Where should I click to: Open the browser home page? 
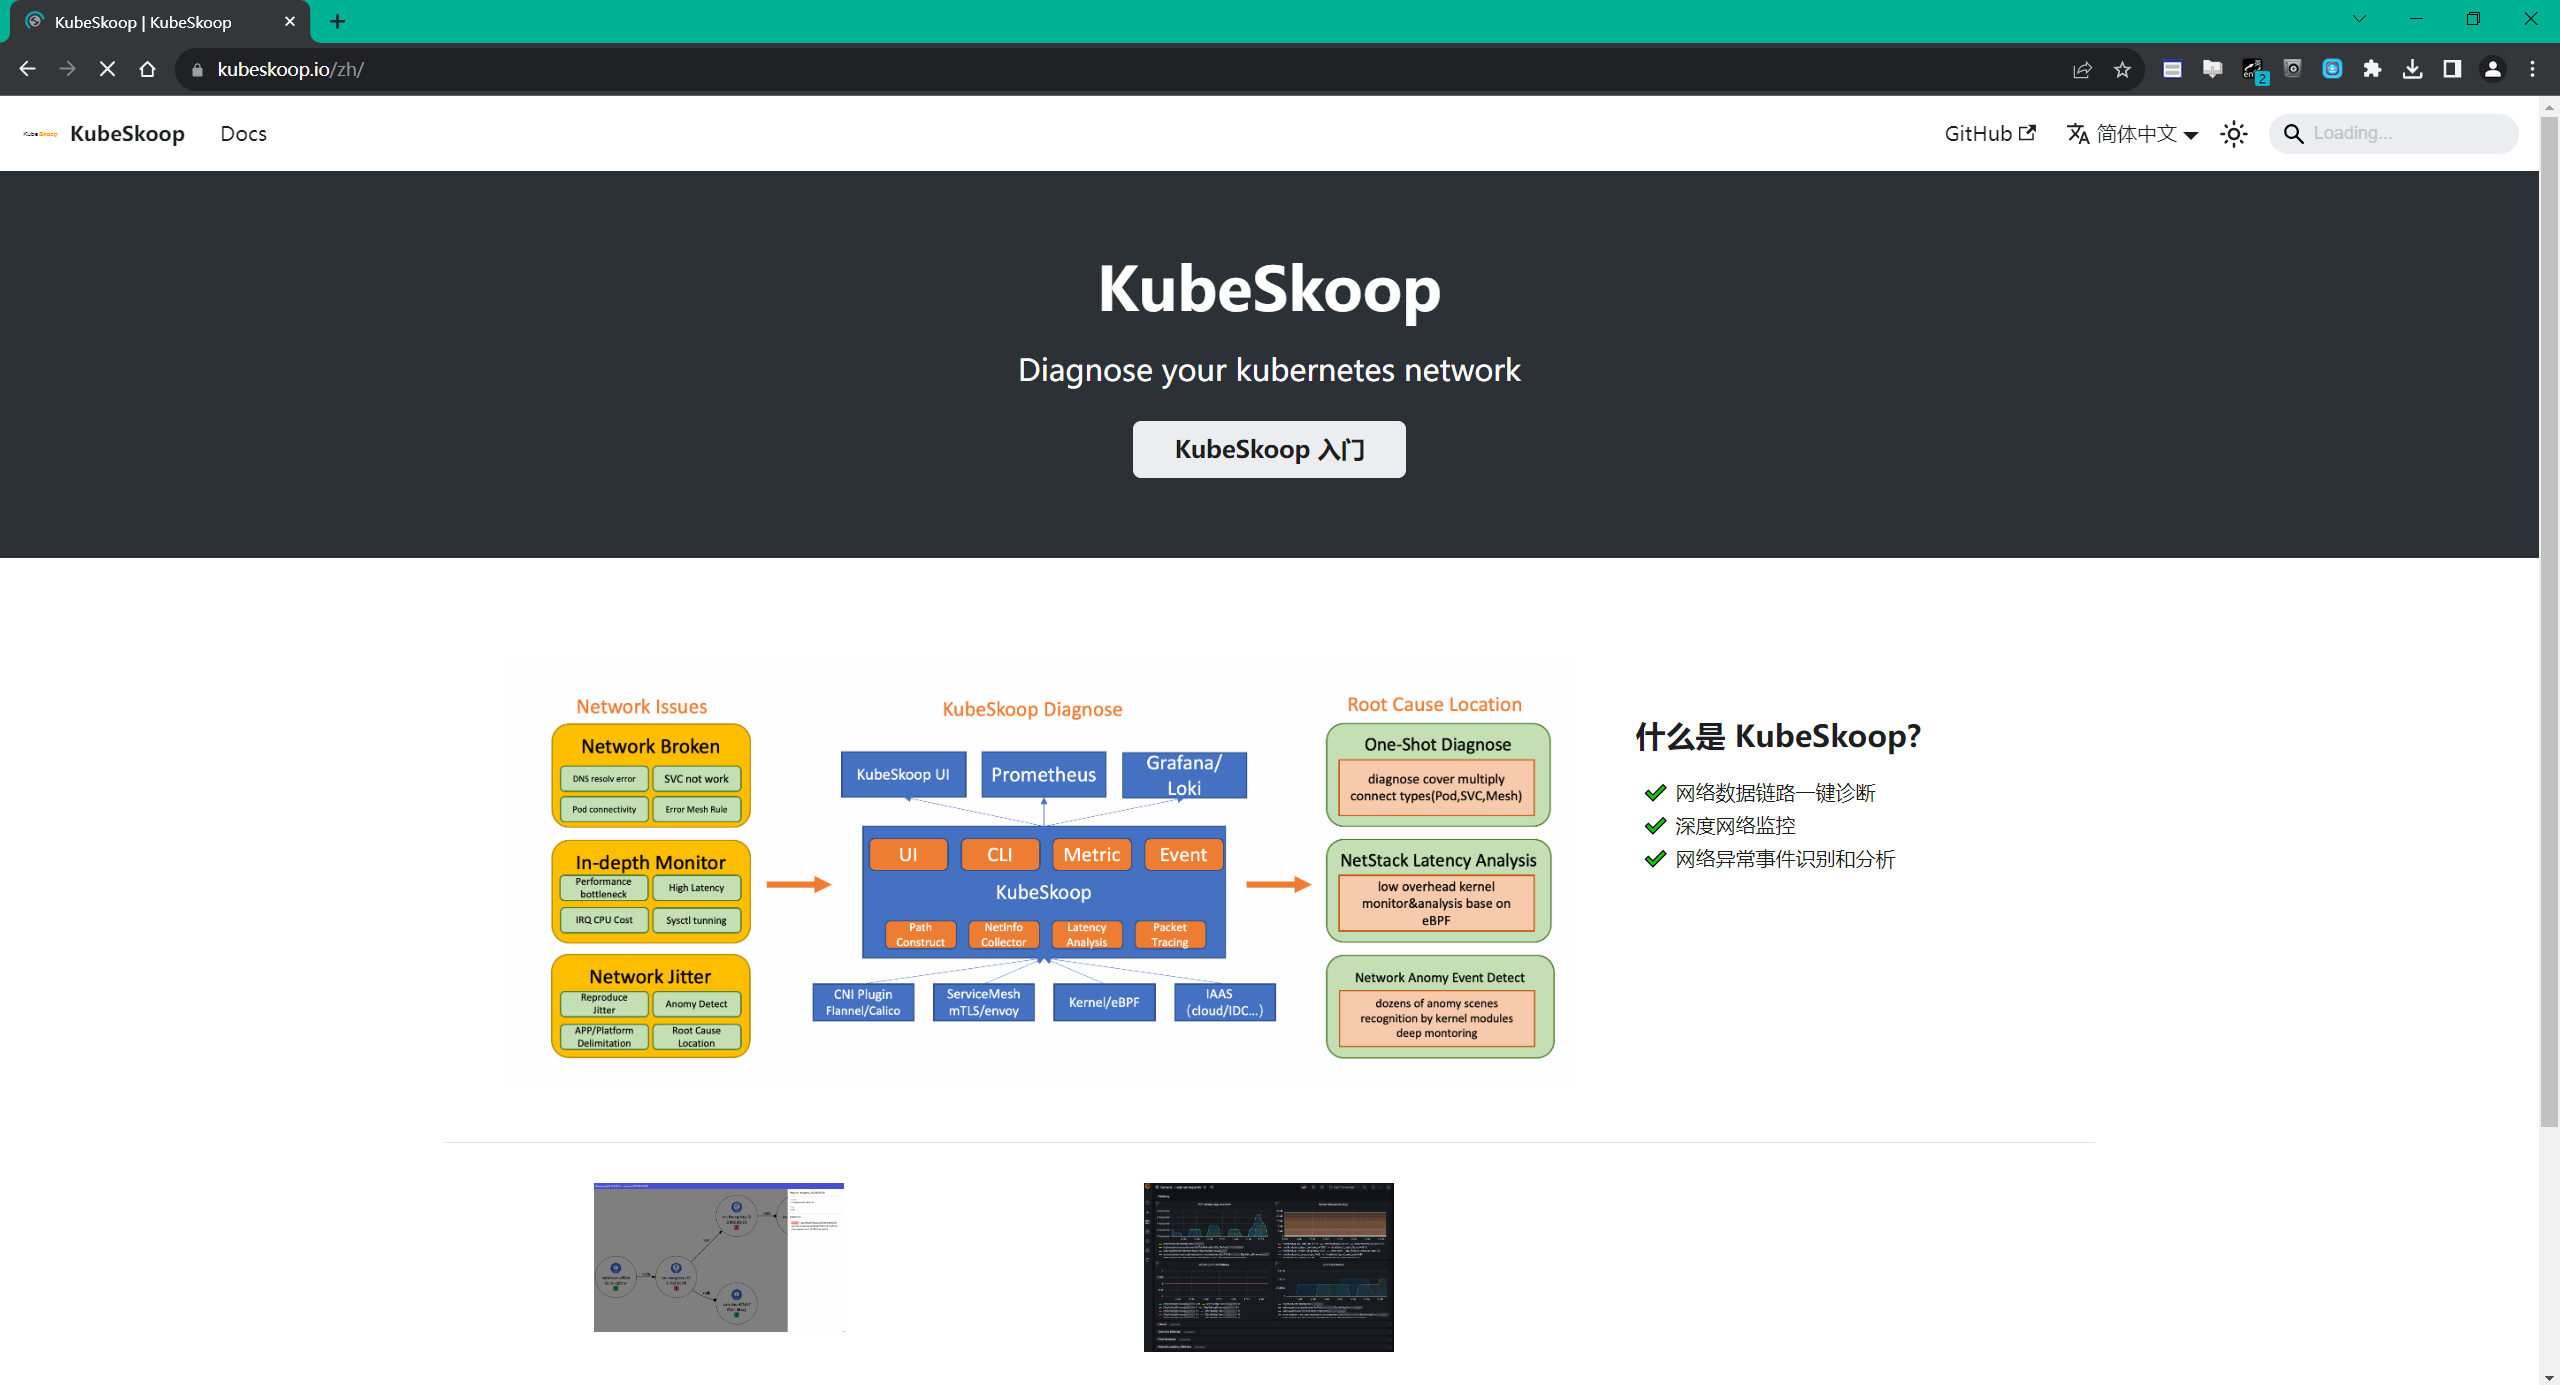click(147, 69)
